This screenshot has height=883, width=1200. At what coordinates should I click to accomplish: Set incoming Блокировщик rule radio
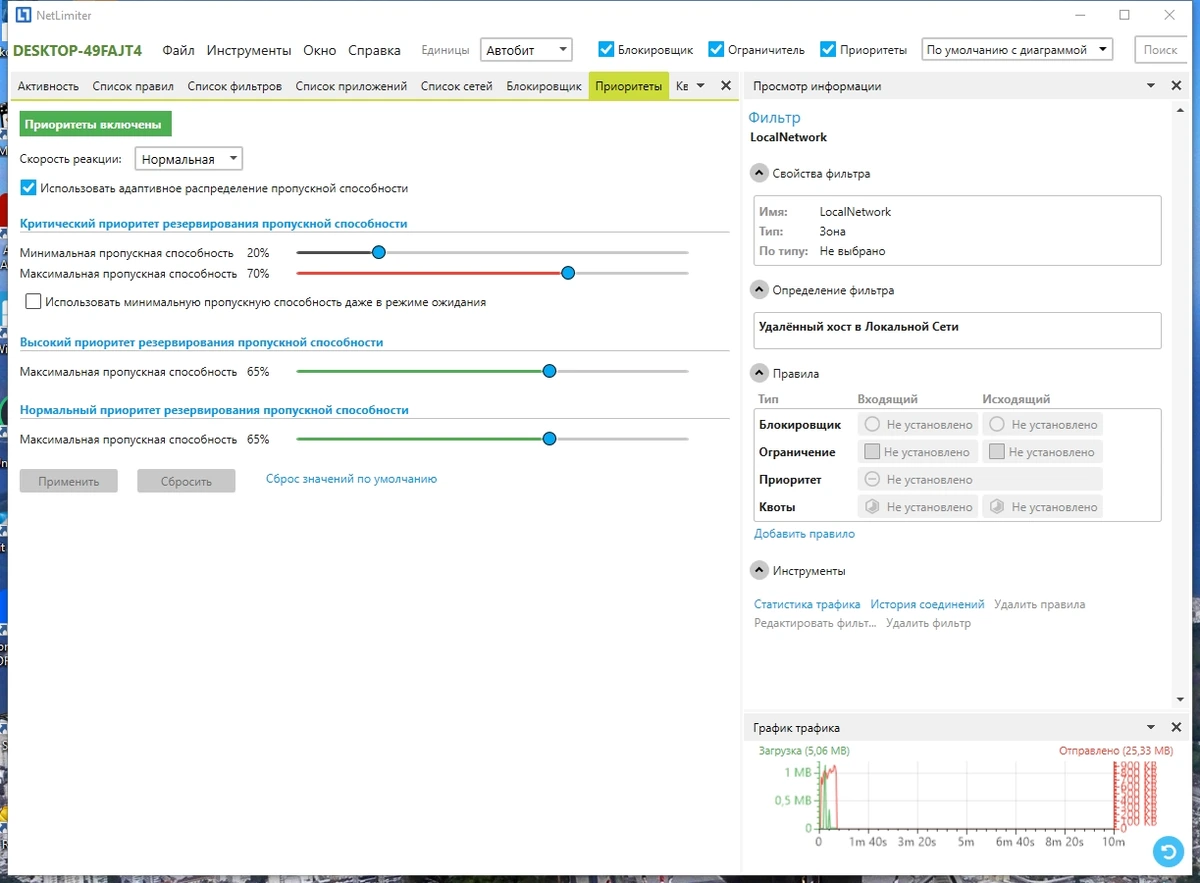point(872,424)
